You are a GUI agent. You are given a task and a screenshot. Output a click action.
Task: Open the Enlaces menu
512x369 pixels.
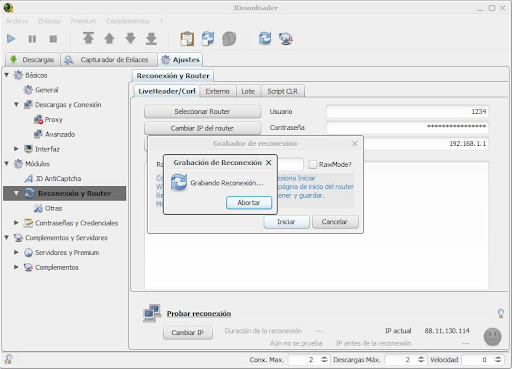coord(49,21)
